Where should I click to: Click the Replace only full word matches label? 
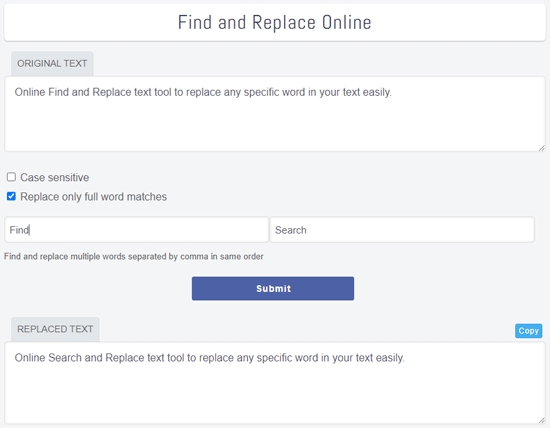(x=93, y=197)
